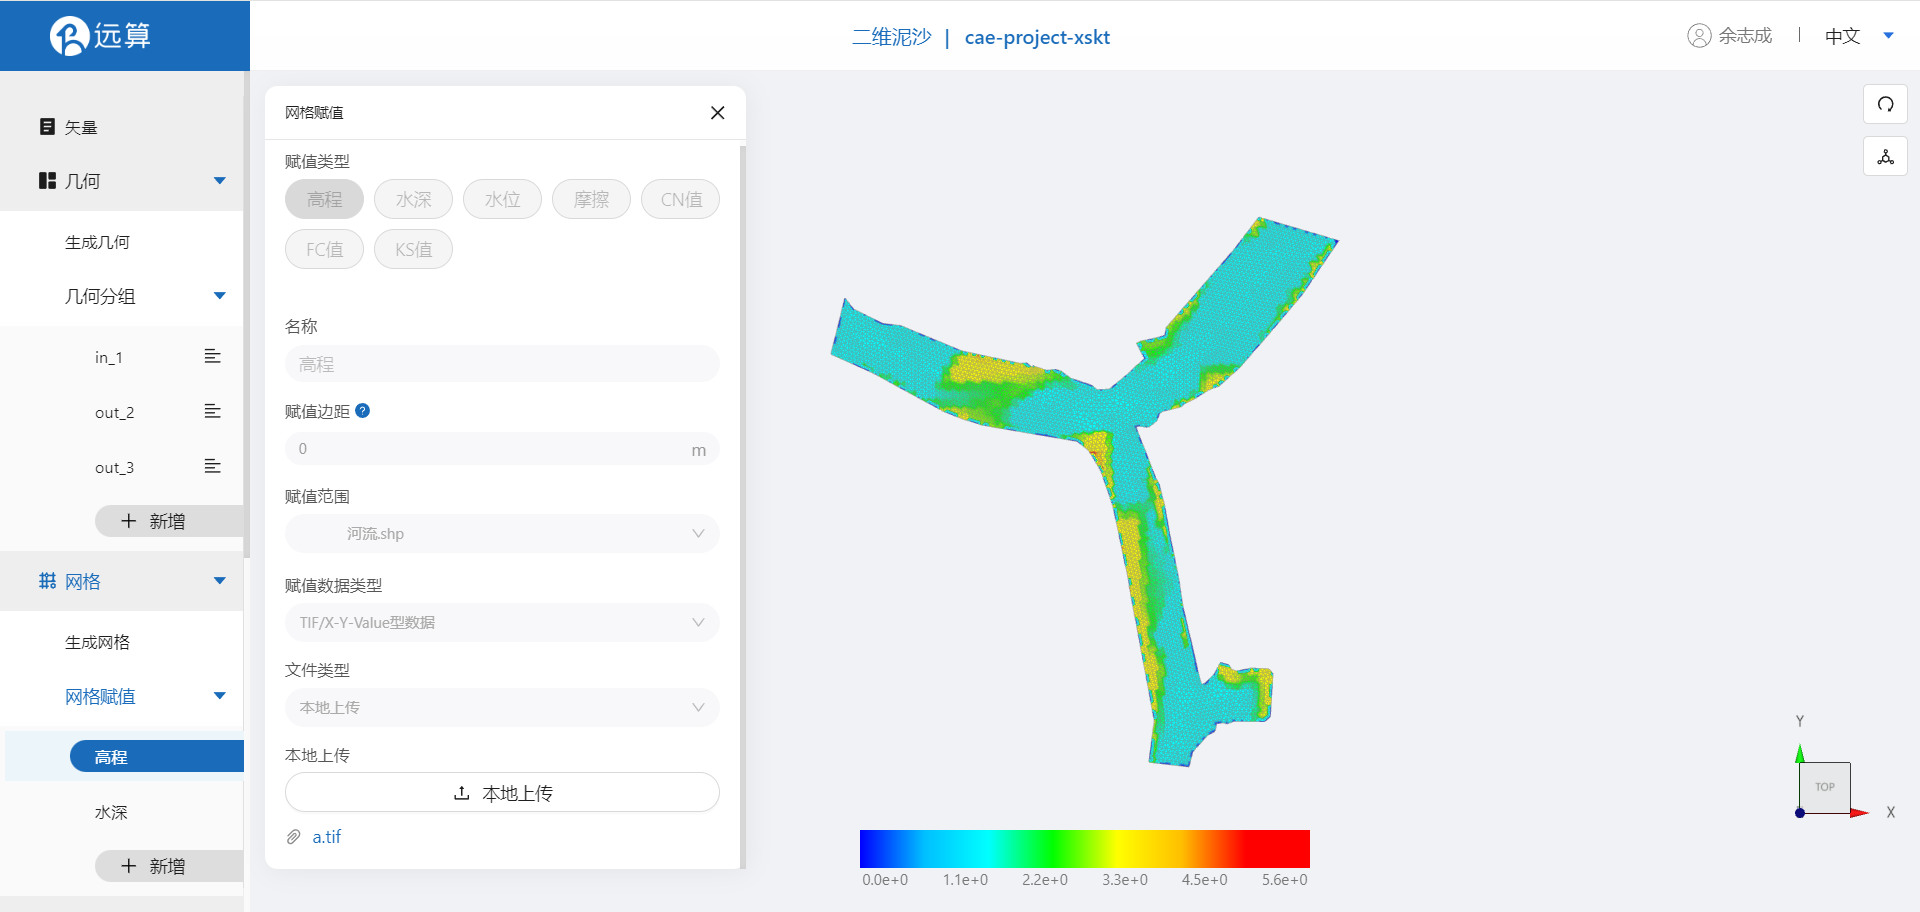Viewport: 1920px width, 912px height.
Task: Click the 网格 mesh grid icon
Action: (x=47, y=581)
